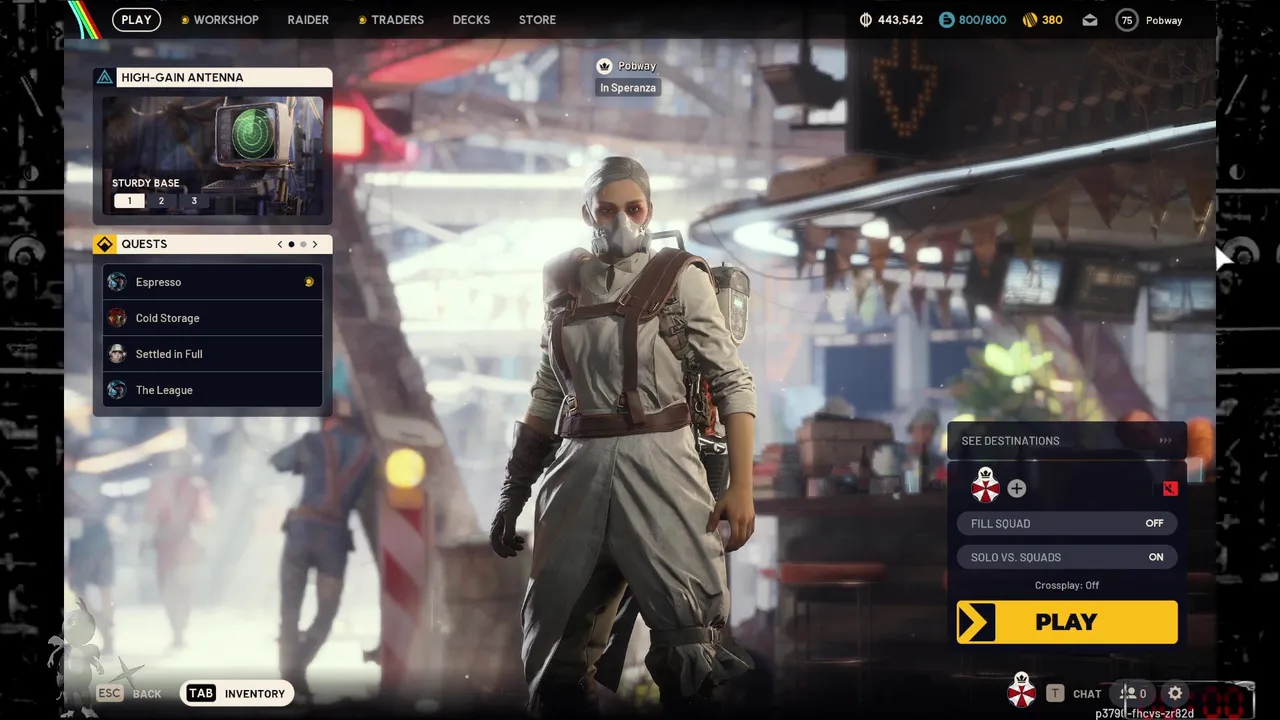
Task: Select Sturdy Base level 1
Action: [x=129, y=201]
